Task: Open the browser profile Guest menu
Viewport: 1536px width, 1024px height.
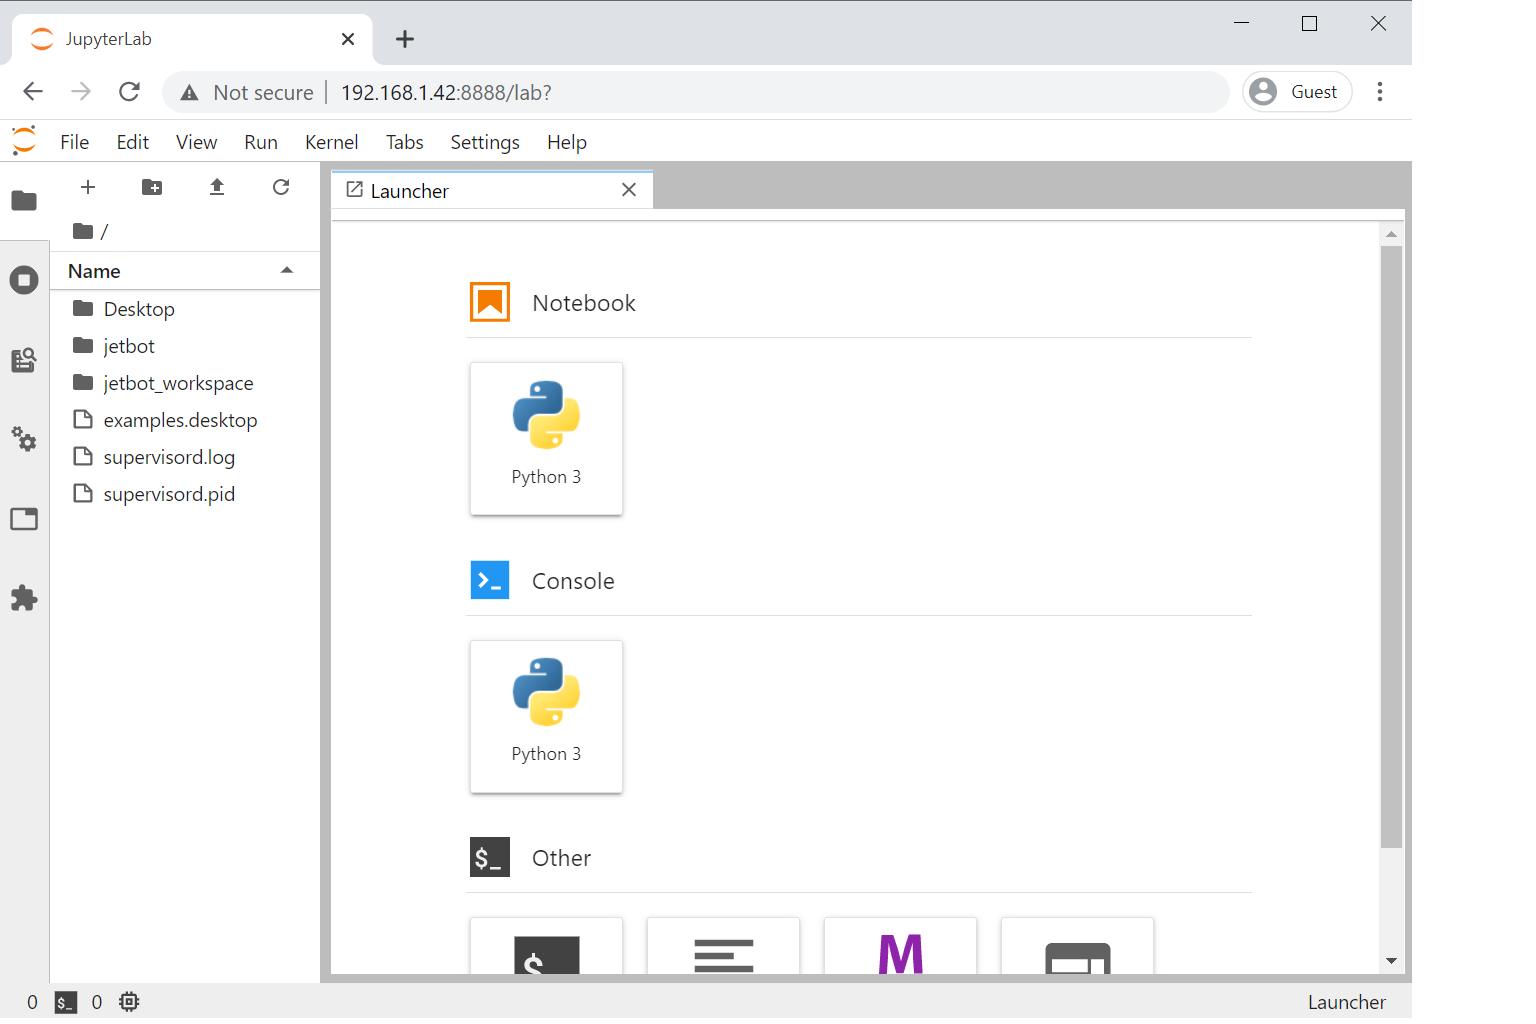Action: pyautogui.click(x=1297, y=91)
